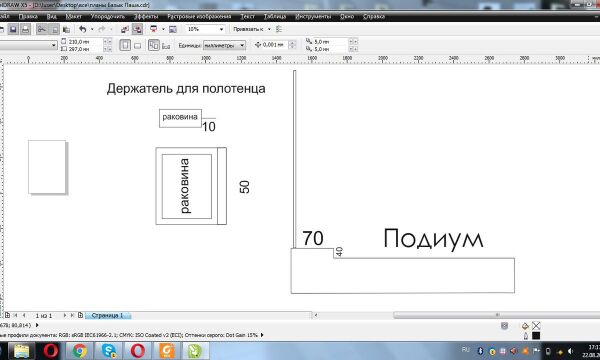
Task: Open the Правка (Edit) menu
Action: point(28,16)
